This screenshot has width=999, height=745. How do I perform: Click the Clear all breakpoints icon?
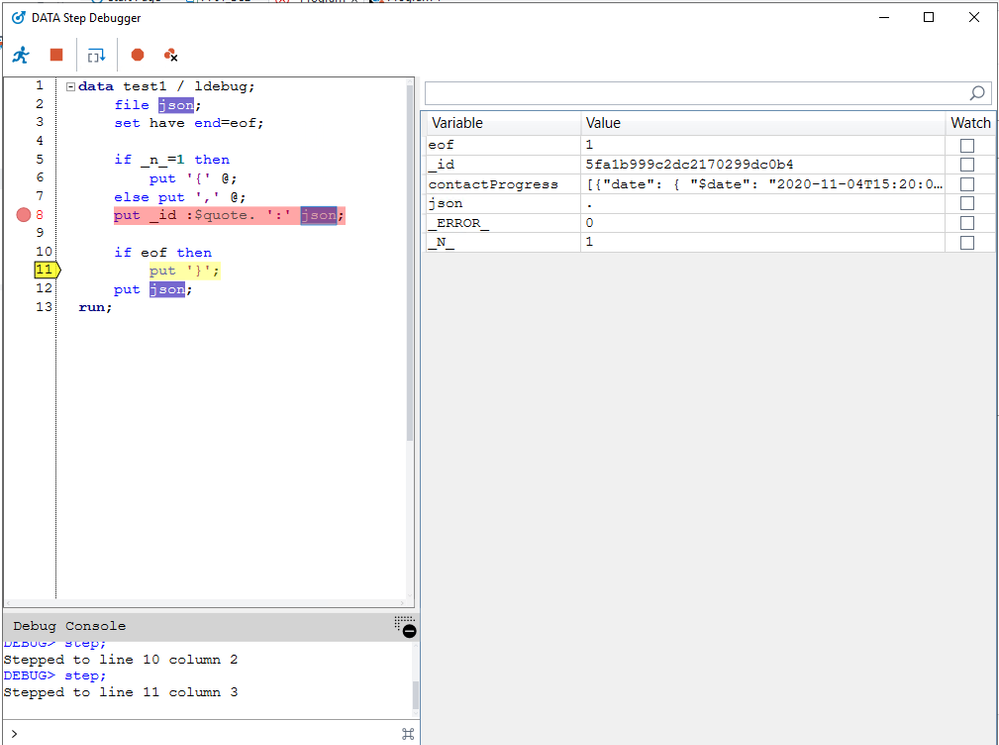171,55
